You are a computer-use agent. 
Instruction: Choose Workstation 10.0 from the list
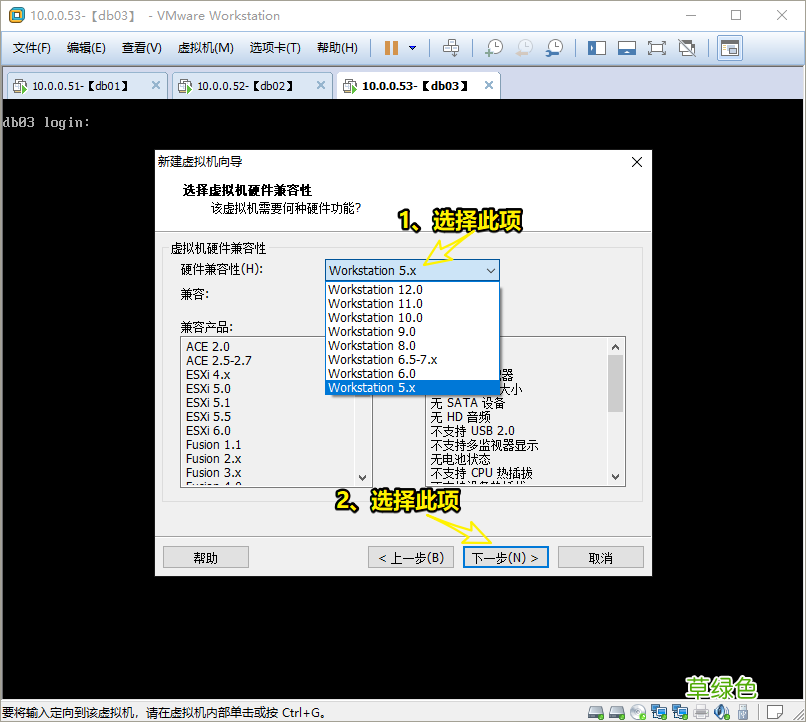[x=412, y=318]
